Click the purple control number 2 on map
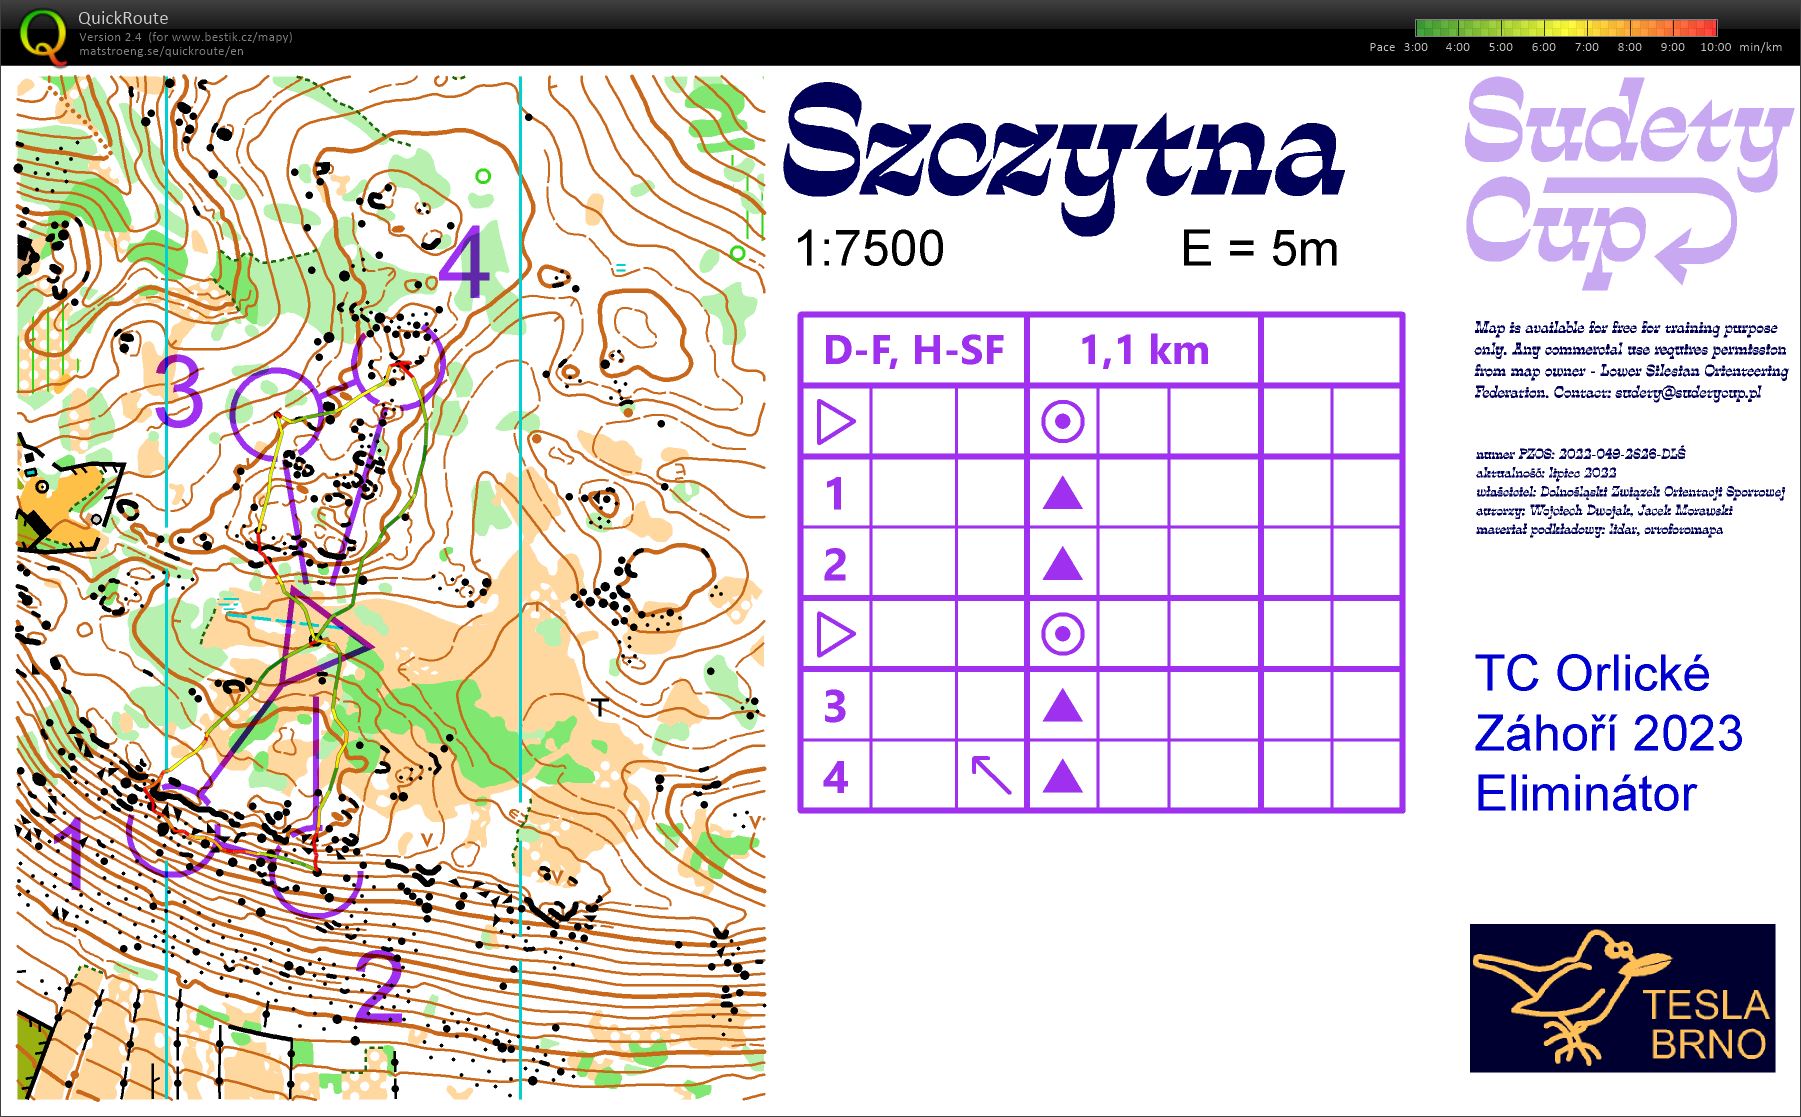Viewport: 1801px width, 1117px height. (379, 987)
